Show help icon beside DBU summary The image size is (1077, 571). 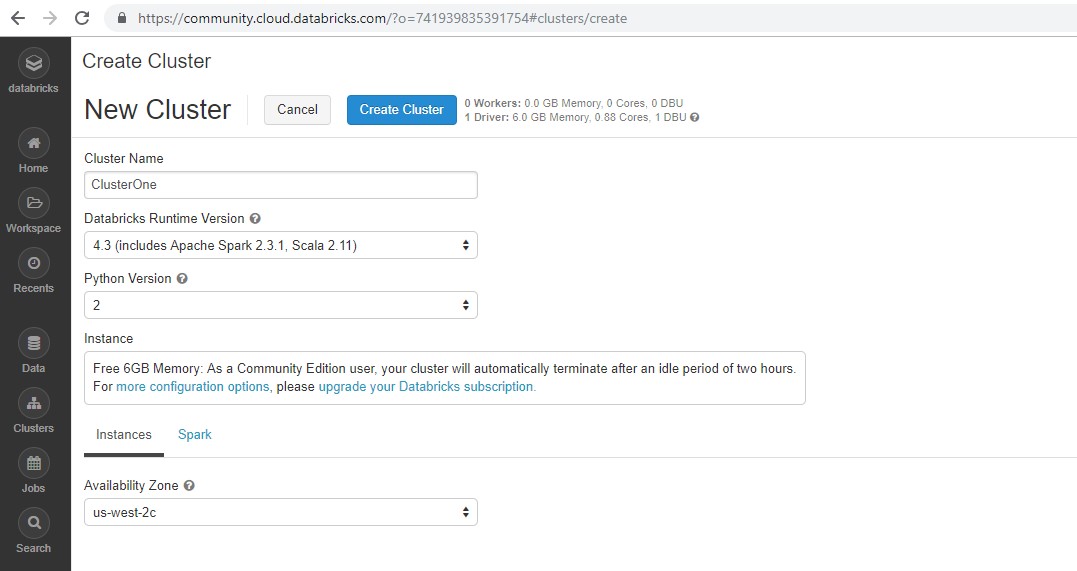[694, 117]
